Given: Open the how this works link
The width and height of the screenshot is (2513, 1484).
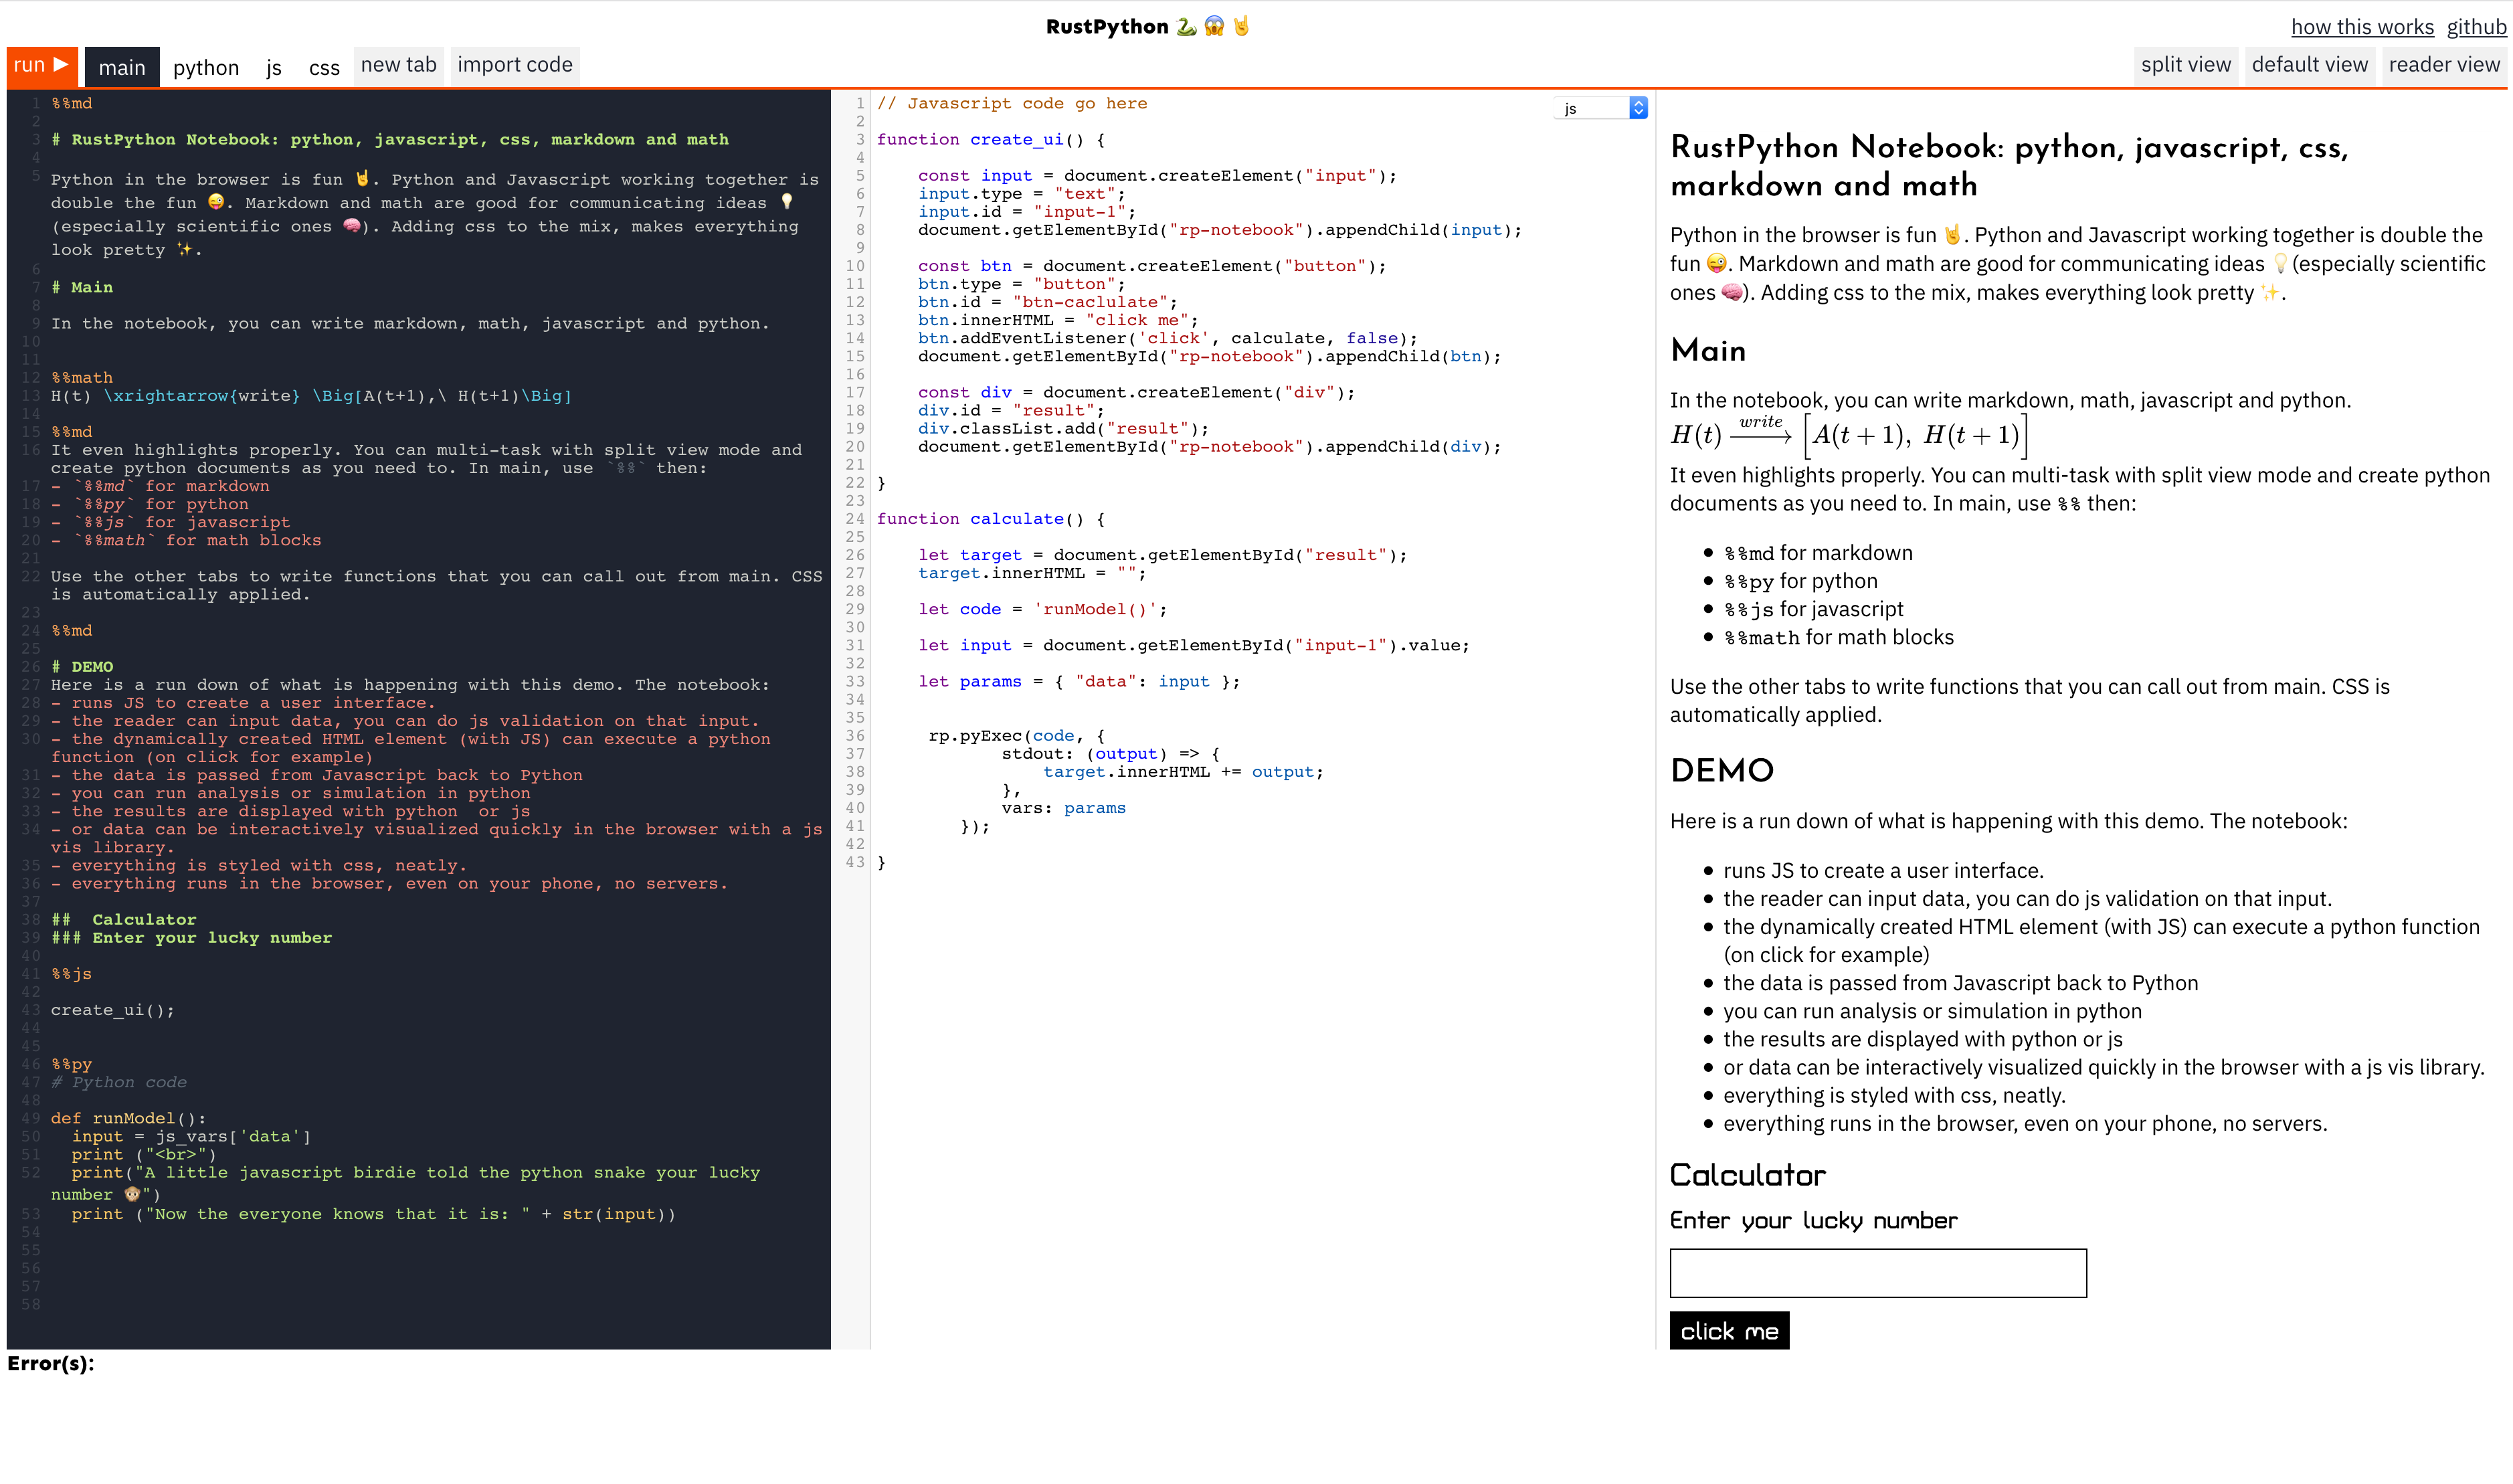Looking at the screenshot, I should tap(2362, 27).
